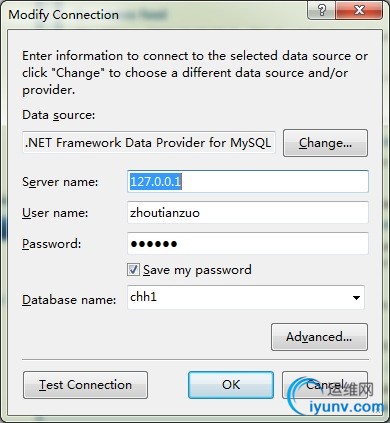The height and width of the screenshot is (423, 390).
Task: Focus the Server name field showing 127.0.0.1
Action: [x=248, y=181]
